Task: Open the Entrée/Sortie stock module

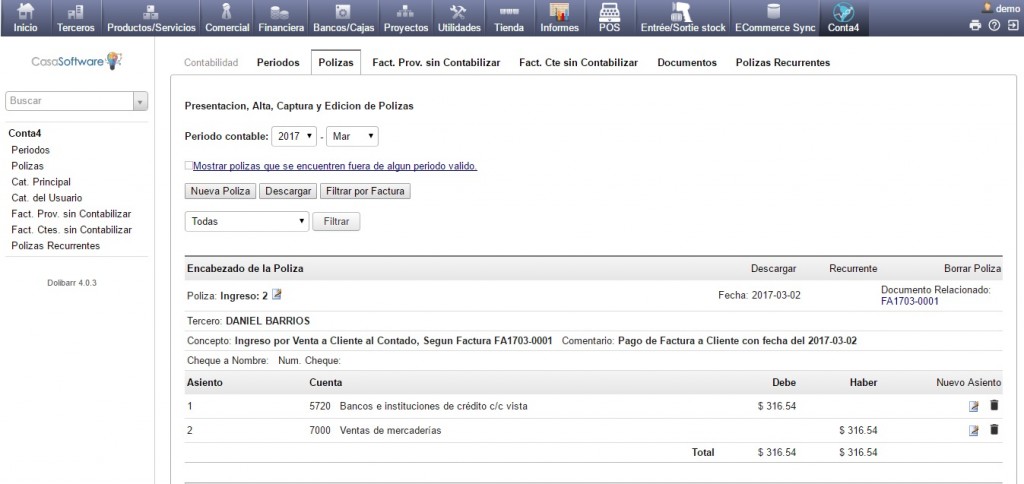Action: [x=682, y=18]
